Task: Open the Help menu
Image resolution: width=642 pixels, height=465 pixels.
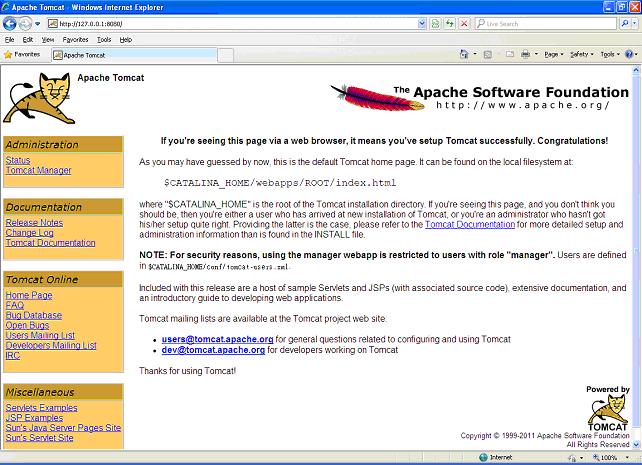Action: pos(126,40)
